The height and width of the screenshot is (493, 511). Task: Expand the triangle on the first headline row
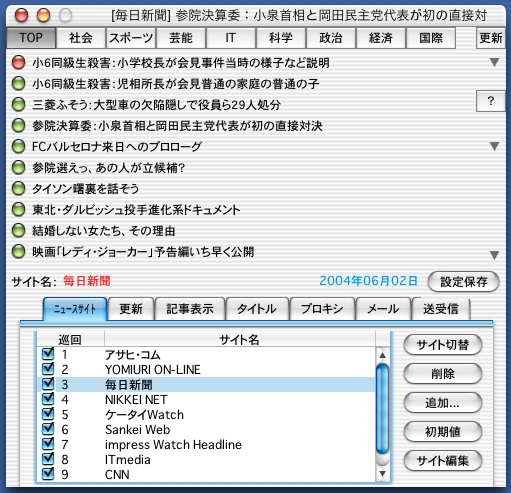(x=495, y=62)
